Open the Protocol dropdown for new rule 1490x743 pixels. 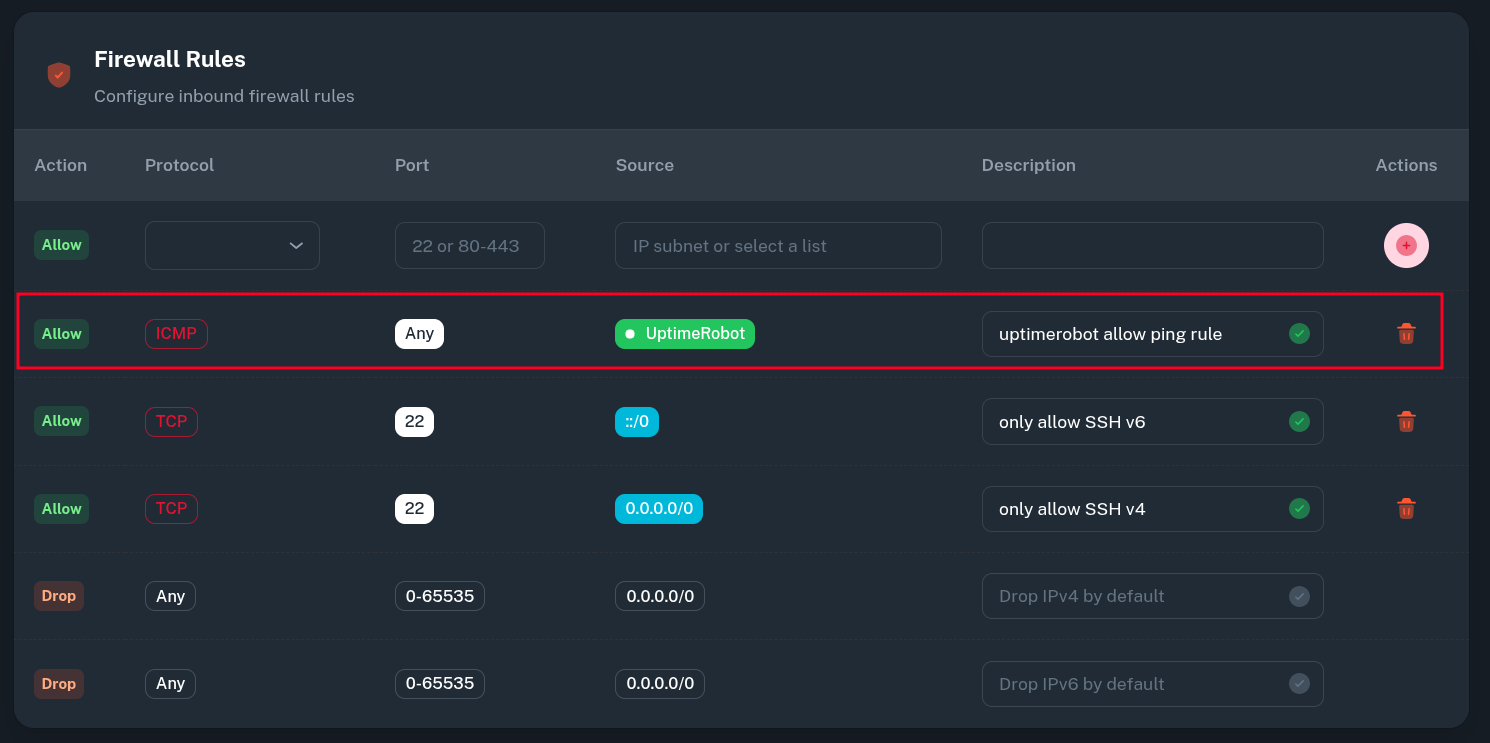click(232, 246)
